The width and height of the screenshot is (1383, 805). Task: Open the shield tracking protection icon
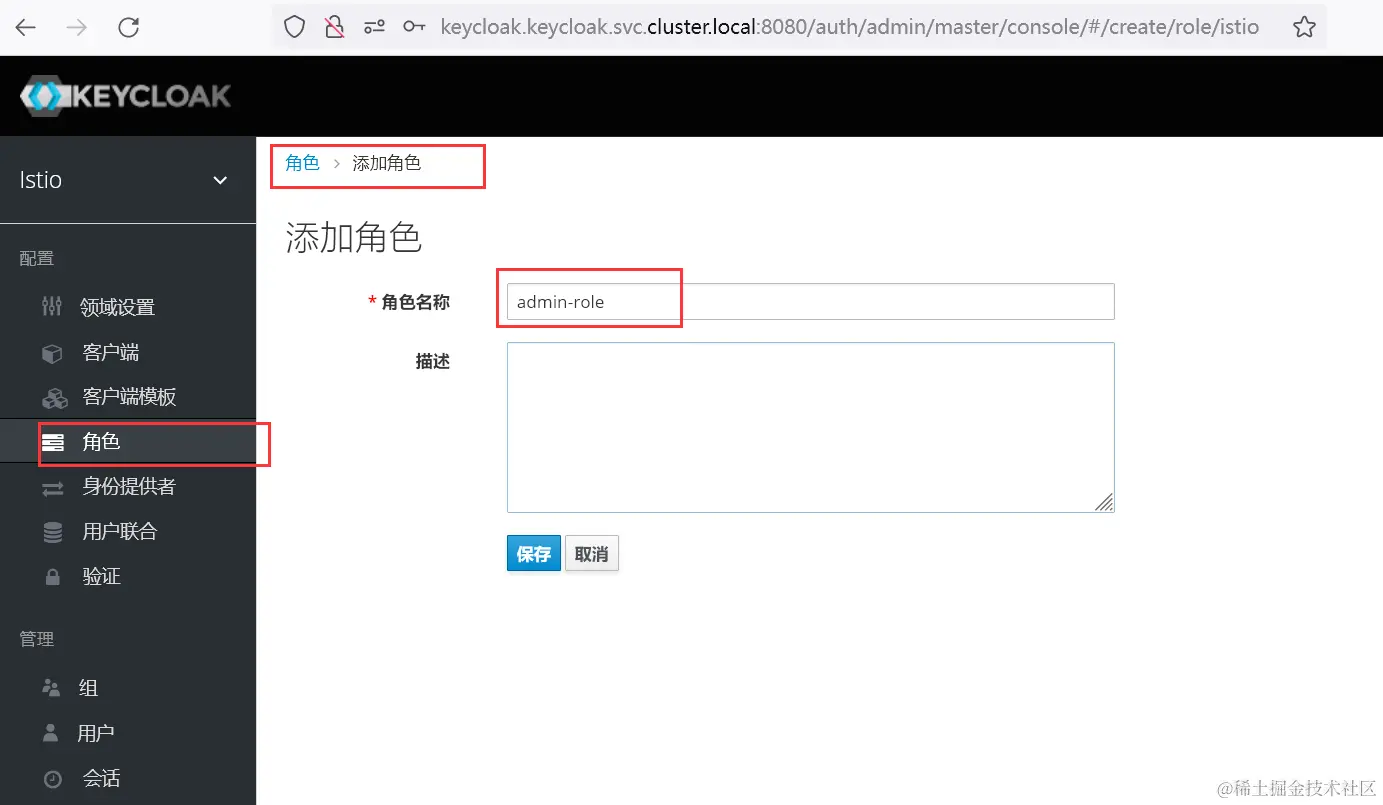(294, 28)
